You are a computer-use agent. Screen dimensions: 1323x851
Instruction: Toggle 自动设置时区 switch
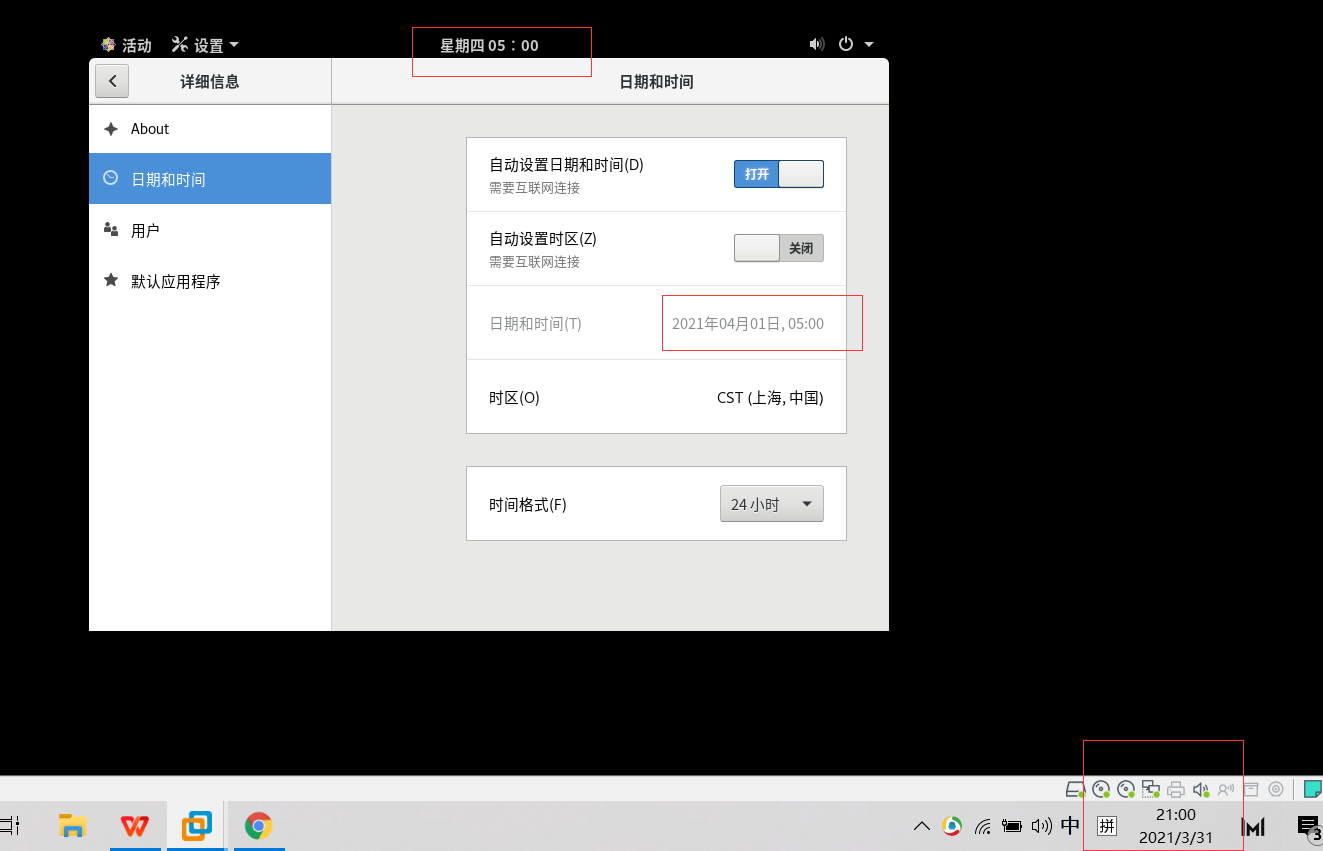(779, 248)
